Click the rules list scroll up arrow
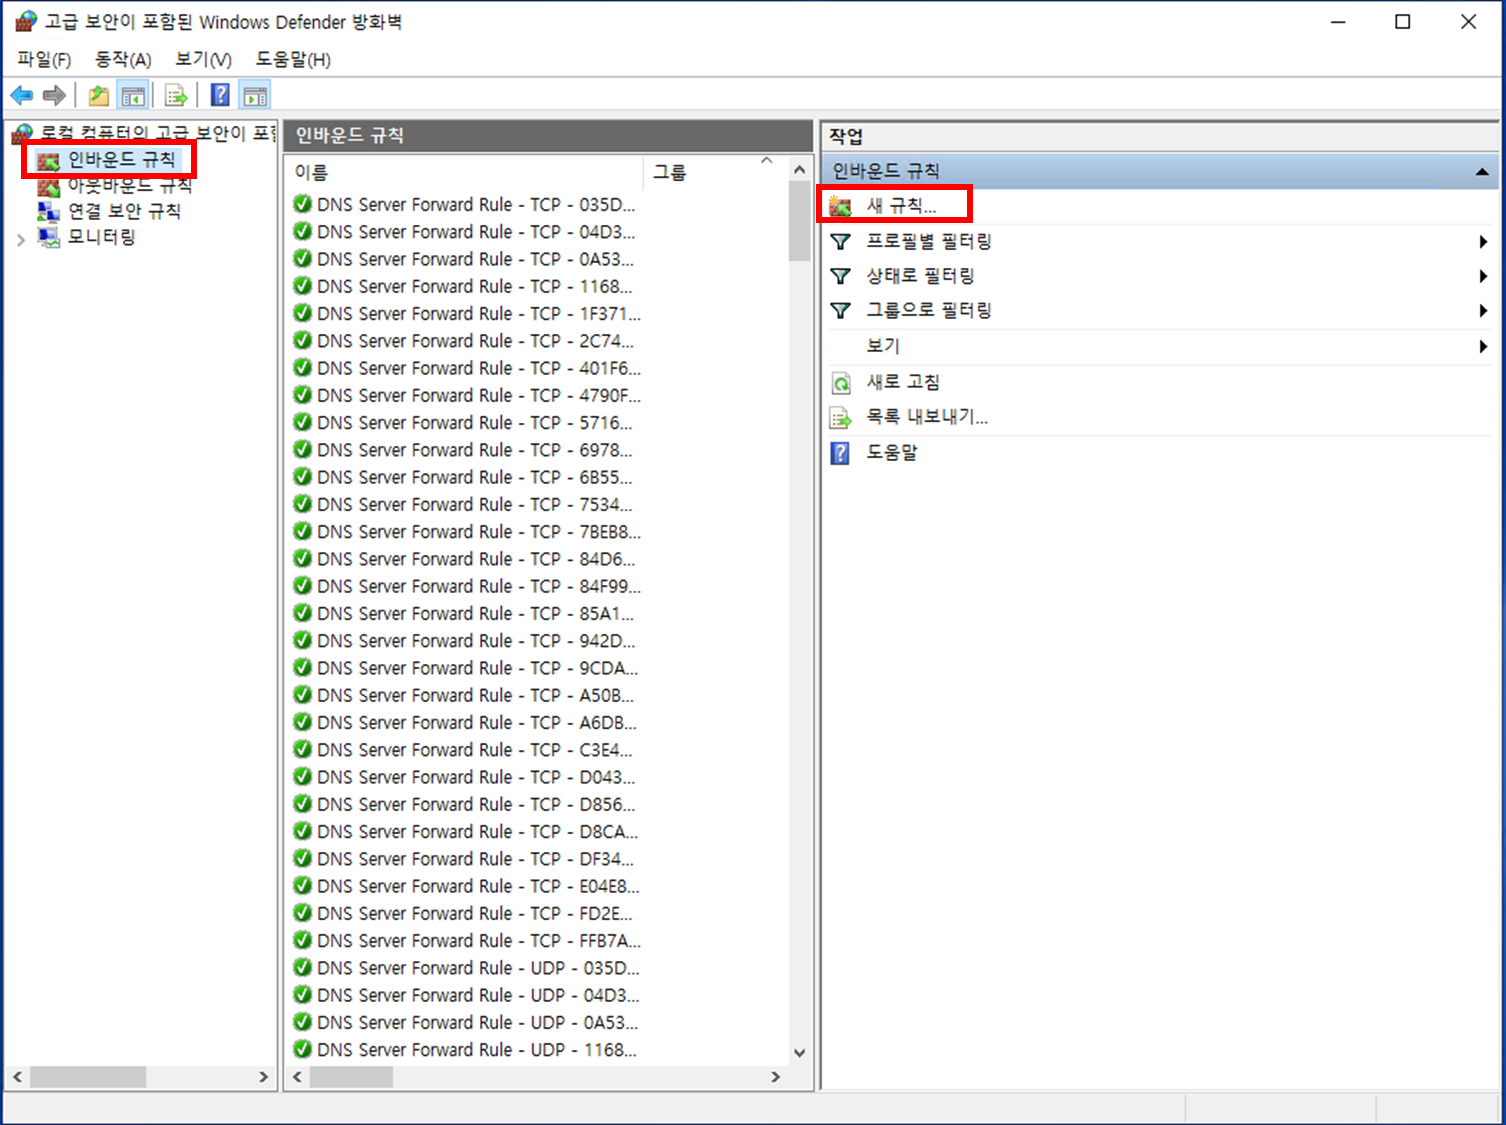 pos(799,170)
